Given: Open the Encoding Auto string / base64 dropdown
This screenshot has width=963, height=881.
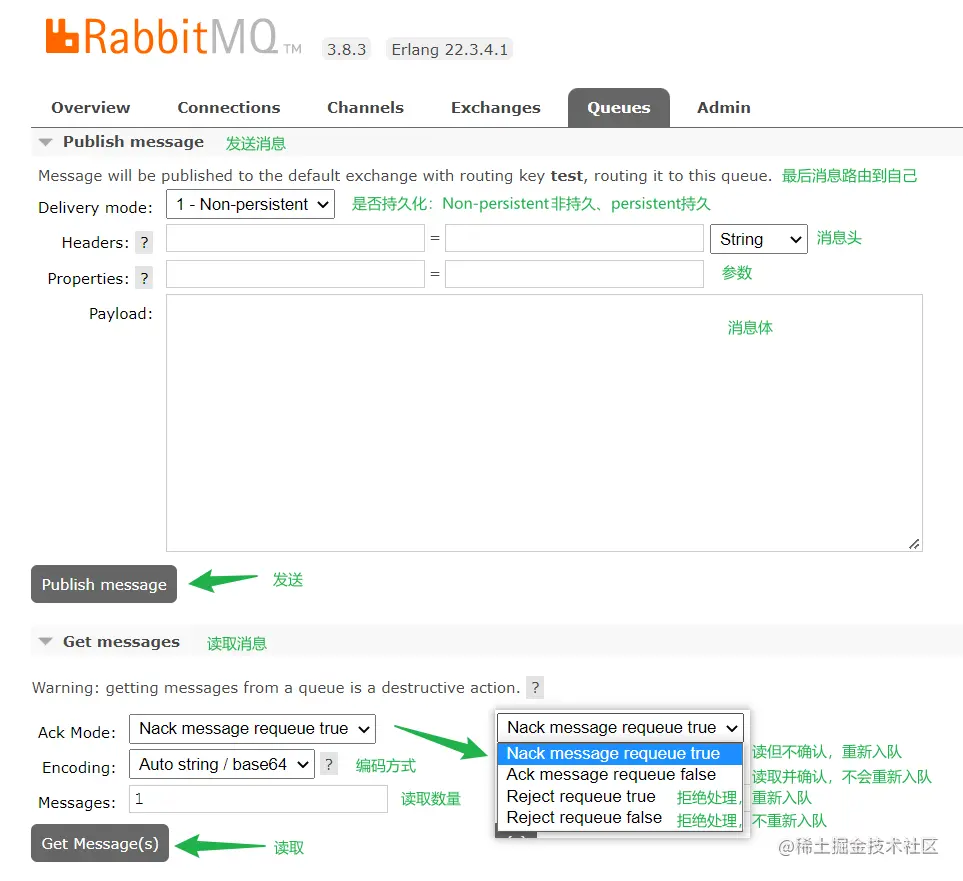Looking at the screenshot, I should 222,764.
